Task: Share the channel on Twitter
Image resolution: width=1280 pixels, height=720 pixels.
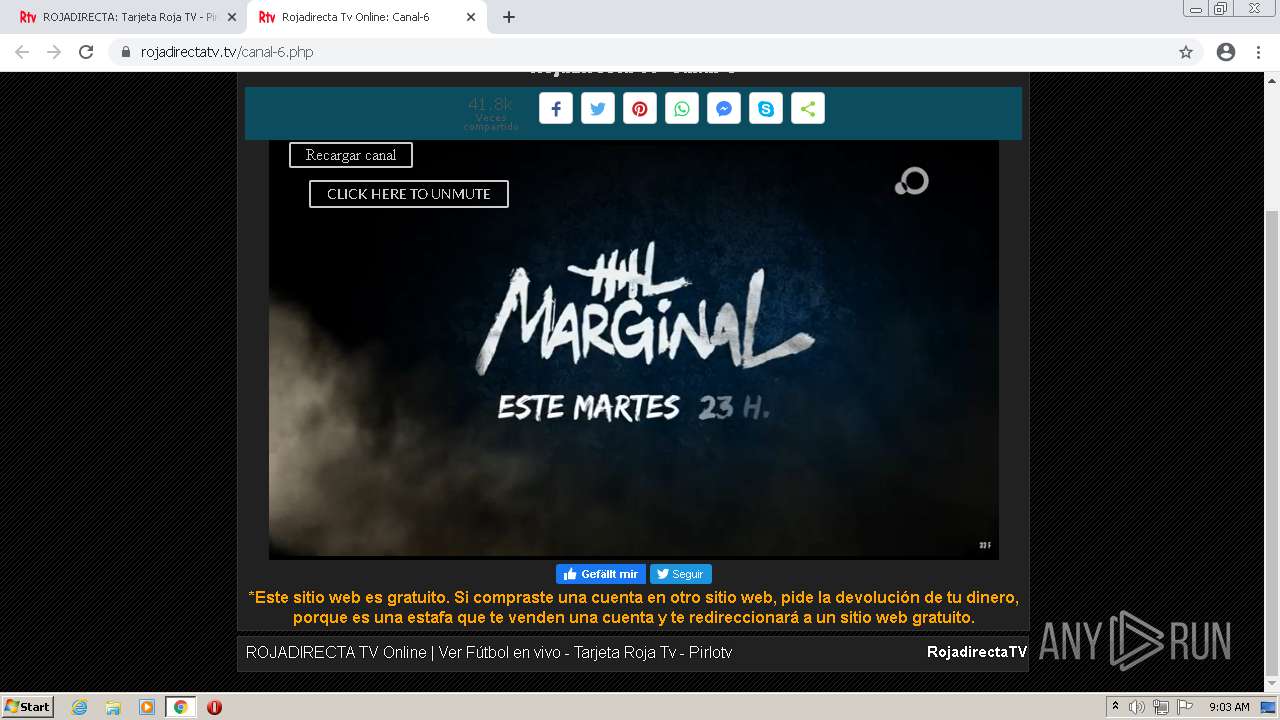Action: coord(598,109)
